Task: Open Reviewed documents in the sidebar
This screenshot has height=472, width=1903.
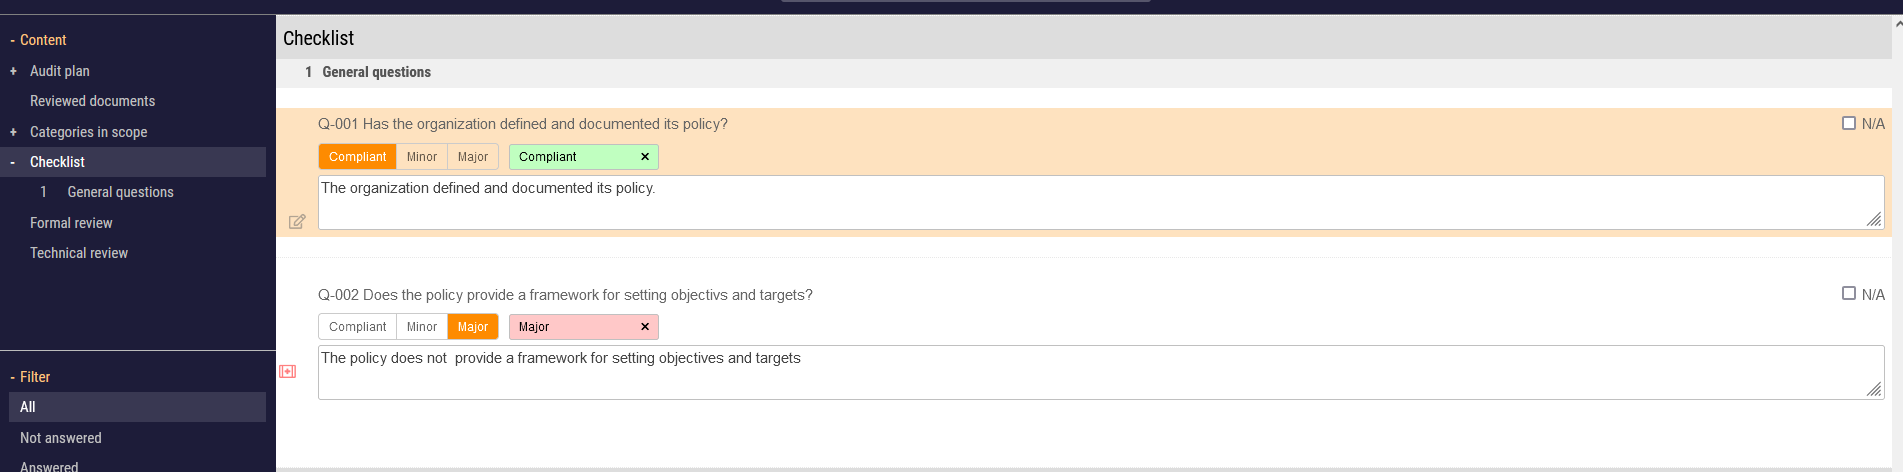Action: [92, 101]
